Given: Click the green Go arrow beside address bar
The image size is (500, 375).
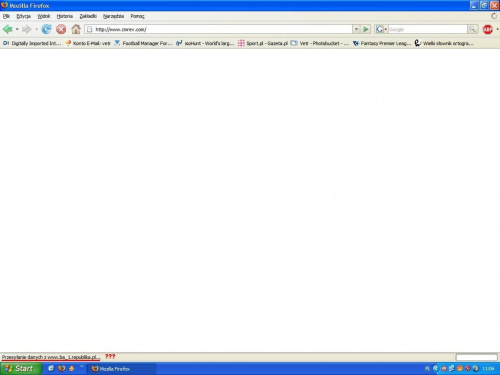Looking at the screenshot, I should (366, 29).
